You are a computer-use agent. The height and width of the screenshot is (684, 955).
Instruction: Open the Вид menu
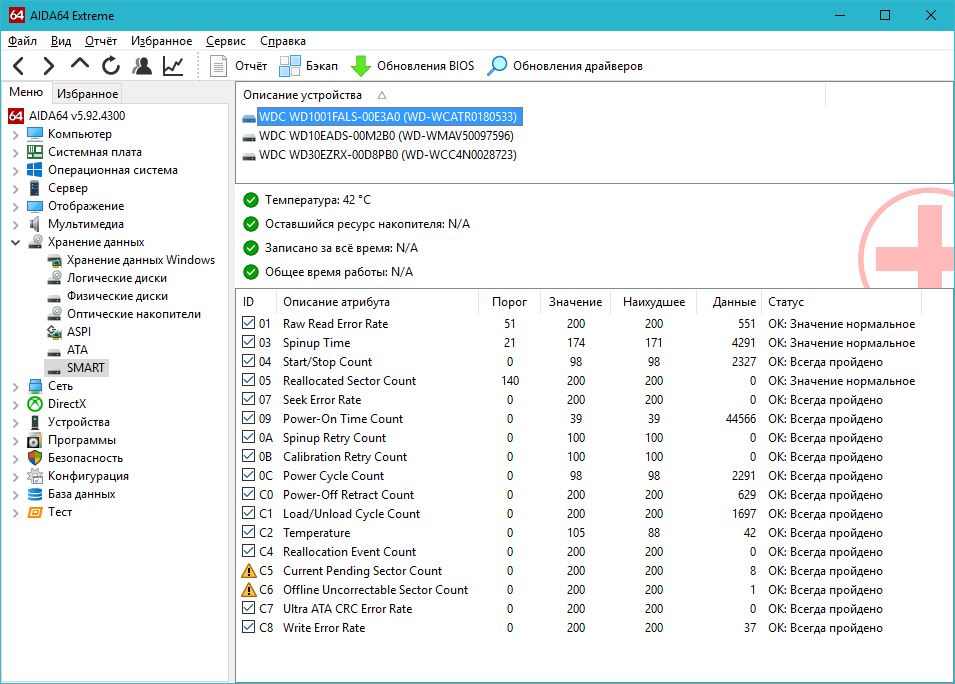point(61,41)
